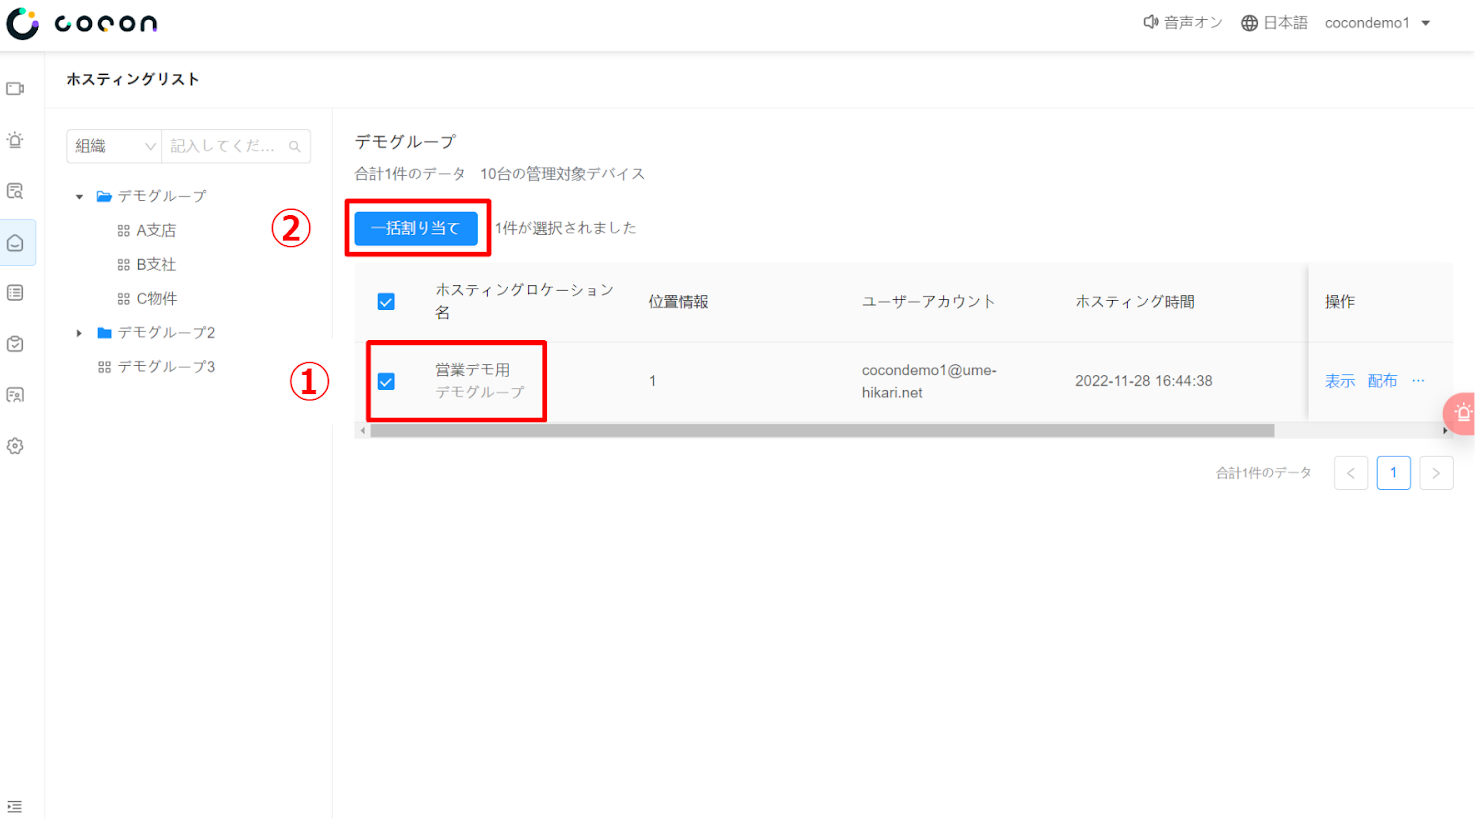This screenshot has height=819, width=1475.
Task: Click the ホスティングリスト page title
Action: [133, 79]
